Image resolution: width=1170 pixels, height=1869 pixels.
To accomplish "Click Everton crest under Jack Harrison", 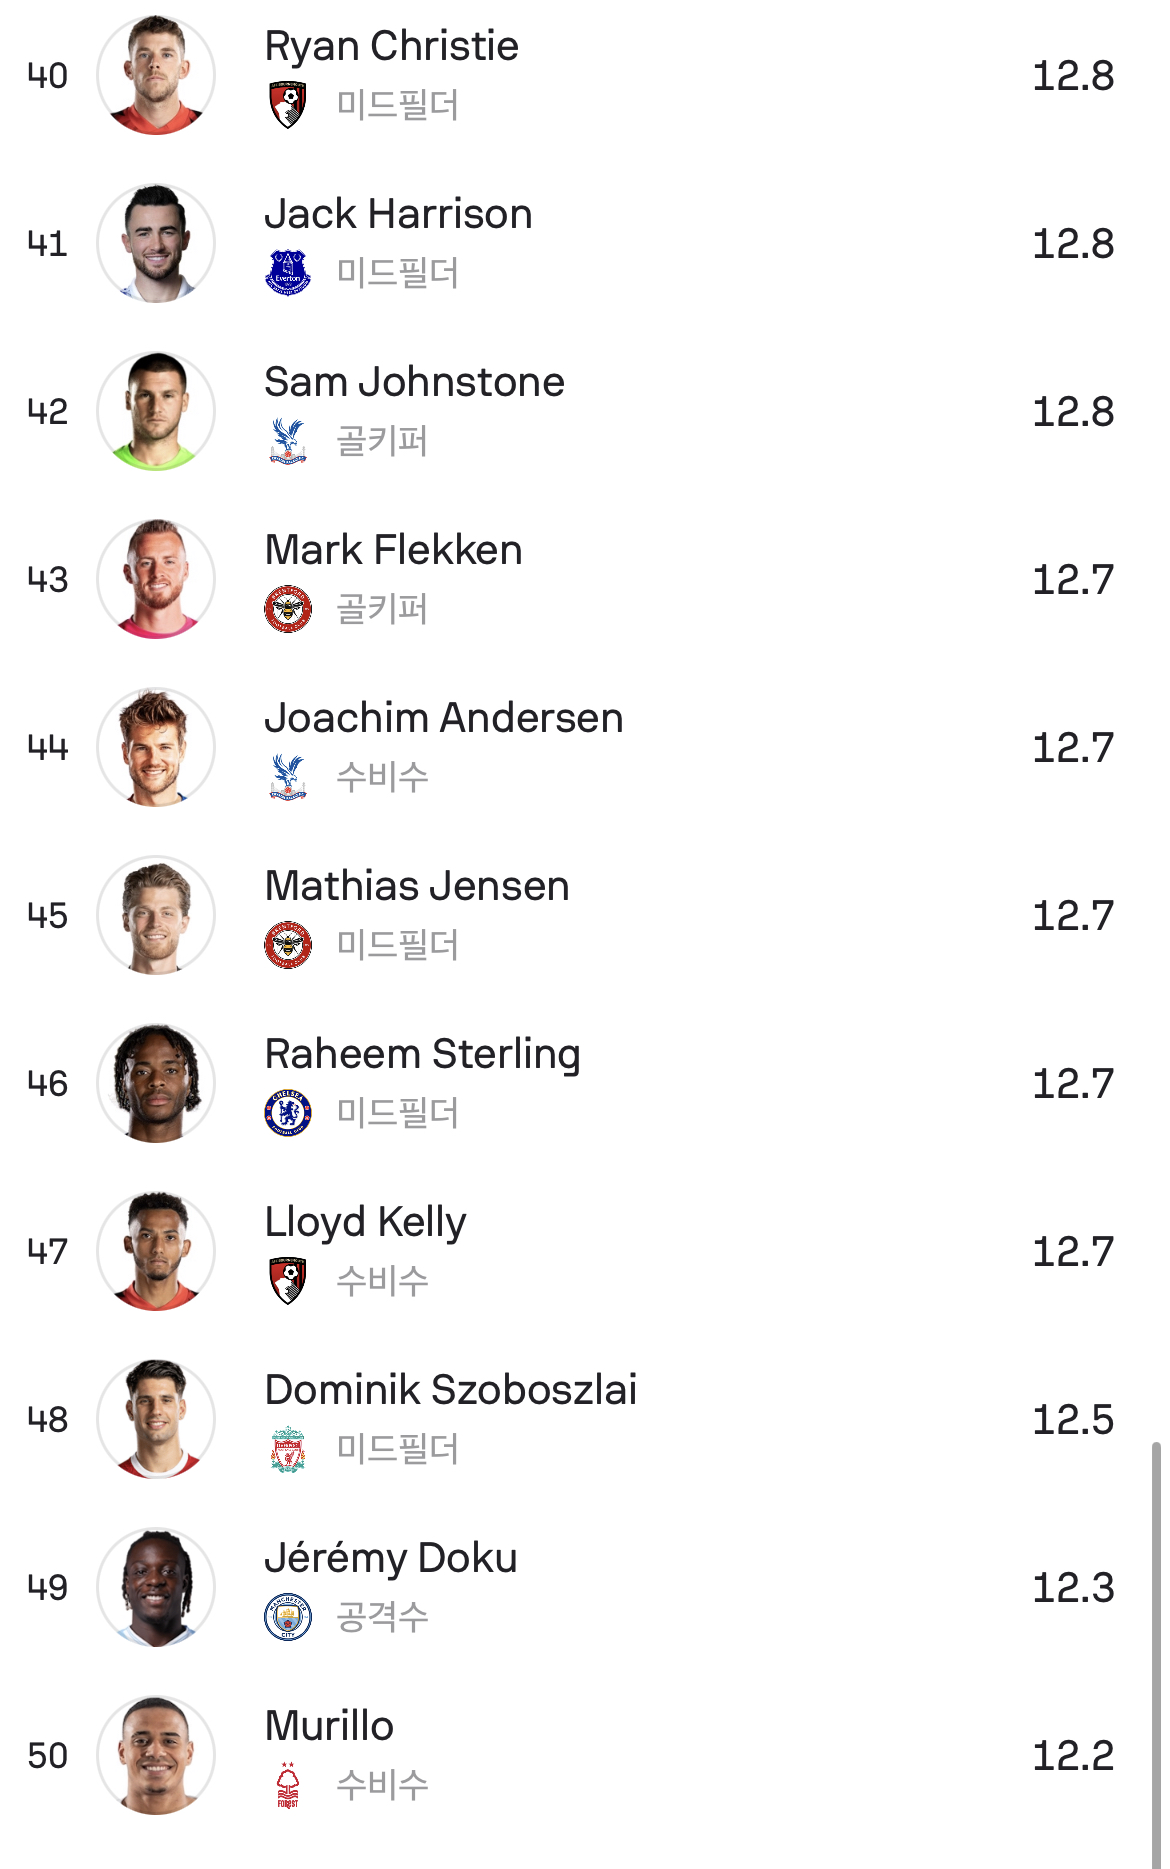I will (x=288, y=273).
